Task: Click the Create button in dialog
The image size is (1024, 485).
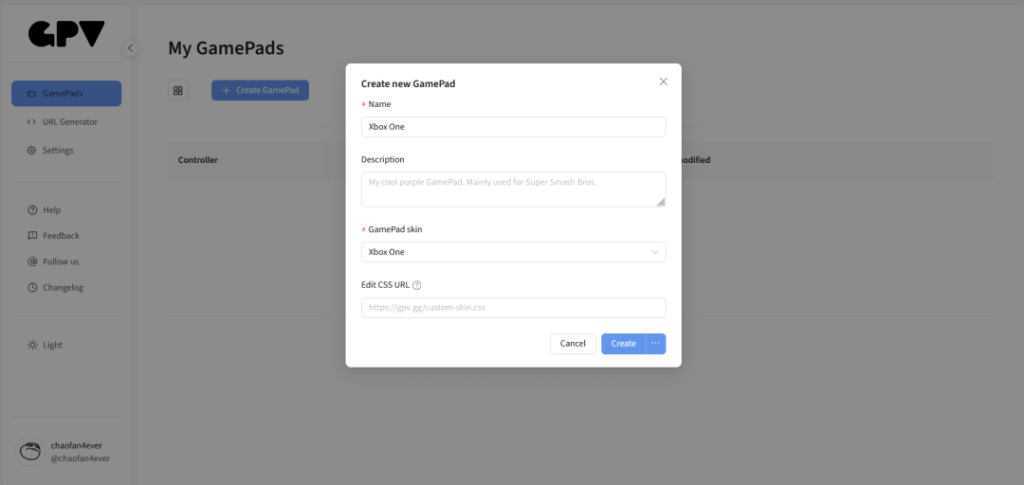Action: (x=623, y=343)
